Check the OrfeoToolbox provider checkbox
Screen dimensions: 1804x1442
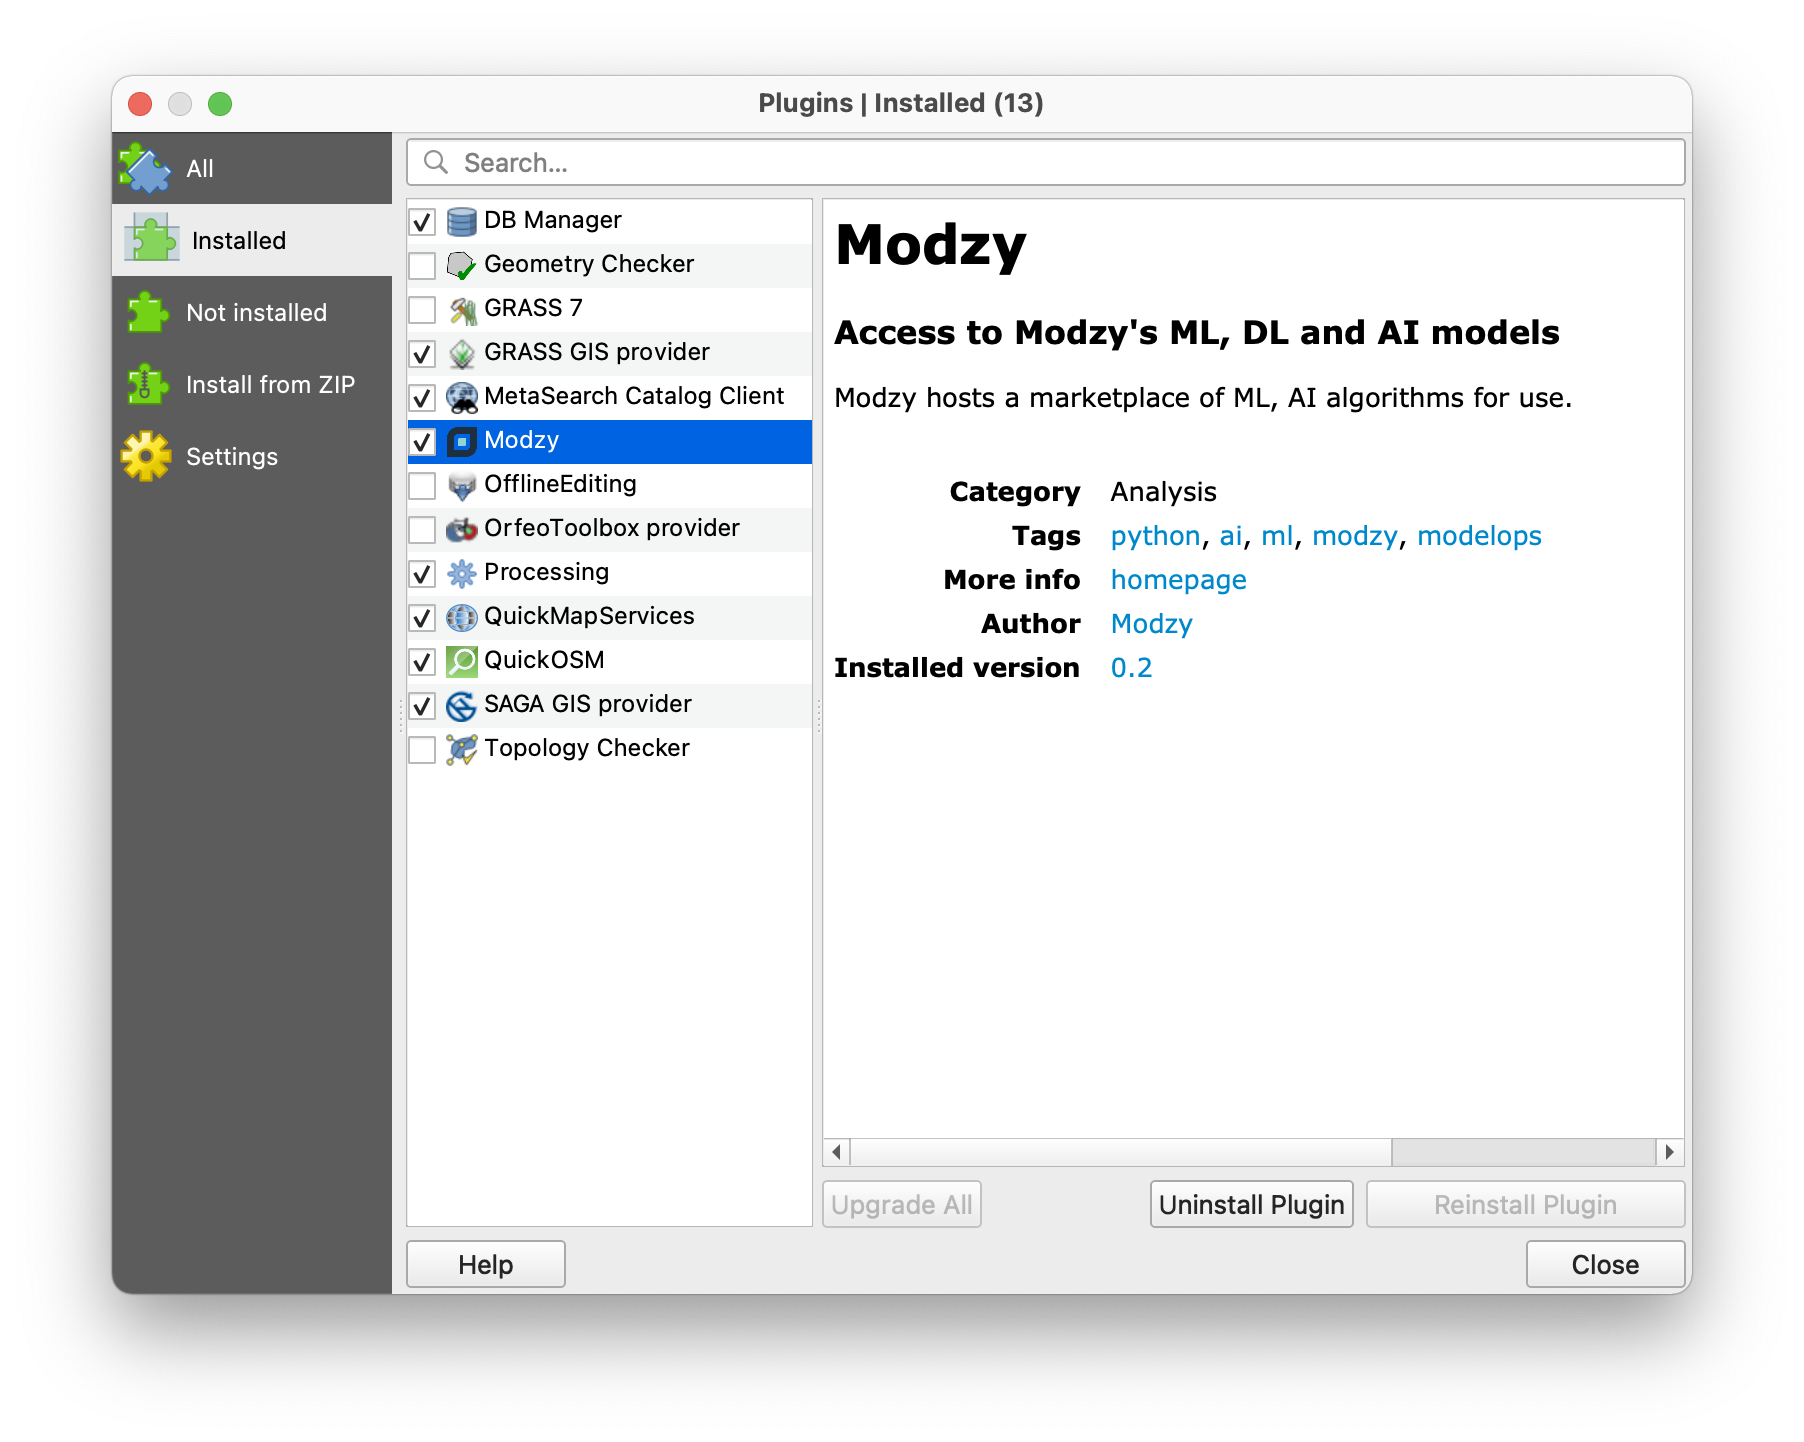pos(423,529)
